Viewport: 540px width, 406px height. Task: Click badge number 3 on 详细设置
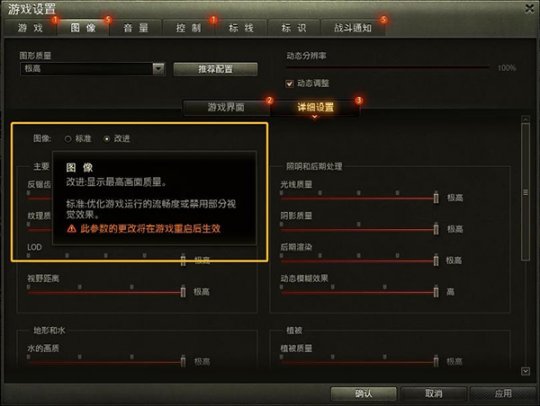point(359,100)
